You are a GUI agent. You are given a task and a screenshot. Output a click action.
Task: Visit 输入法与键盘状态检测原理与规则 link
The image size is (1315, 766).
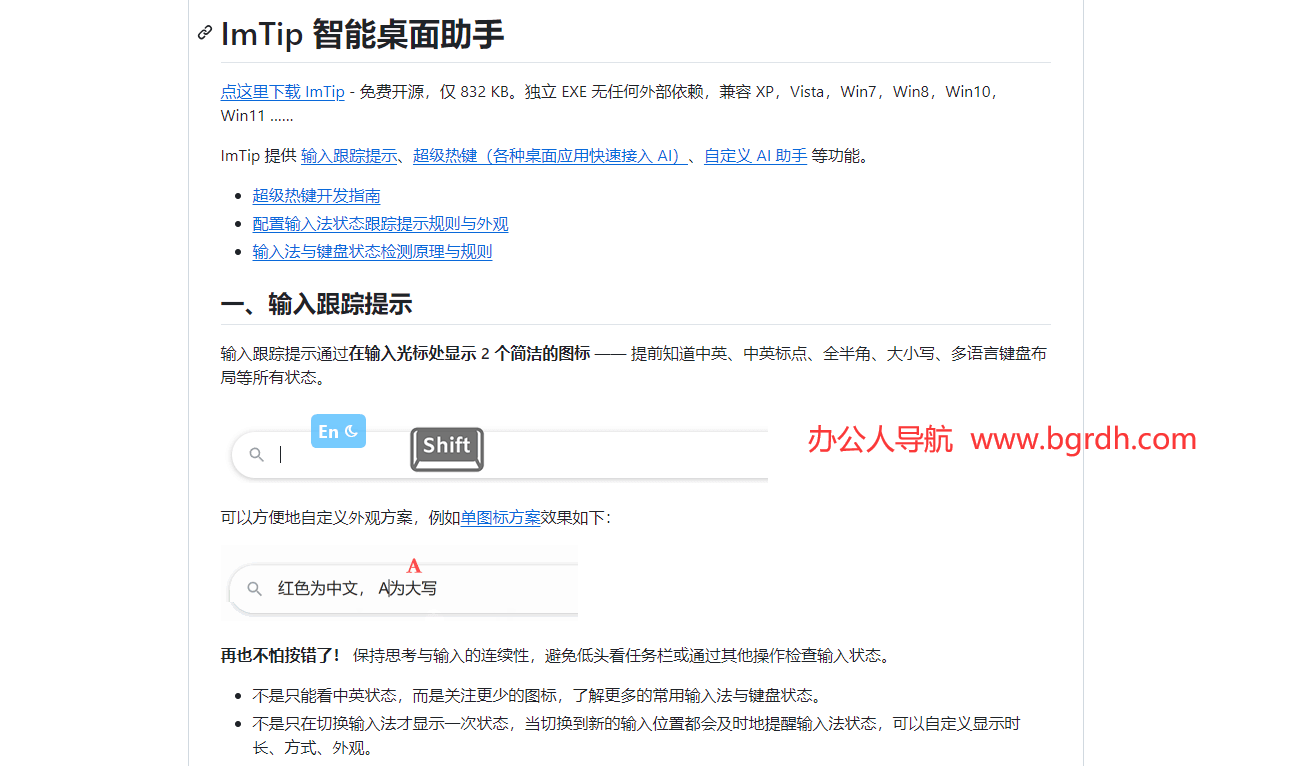click(372, 252)
